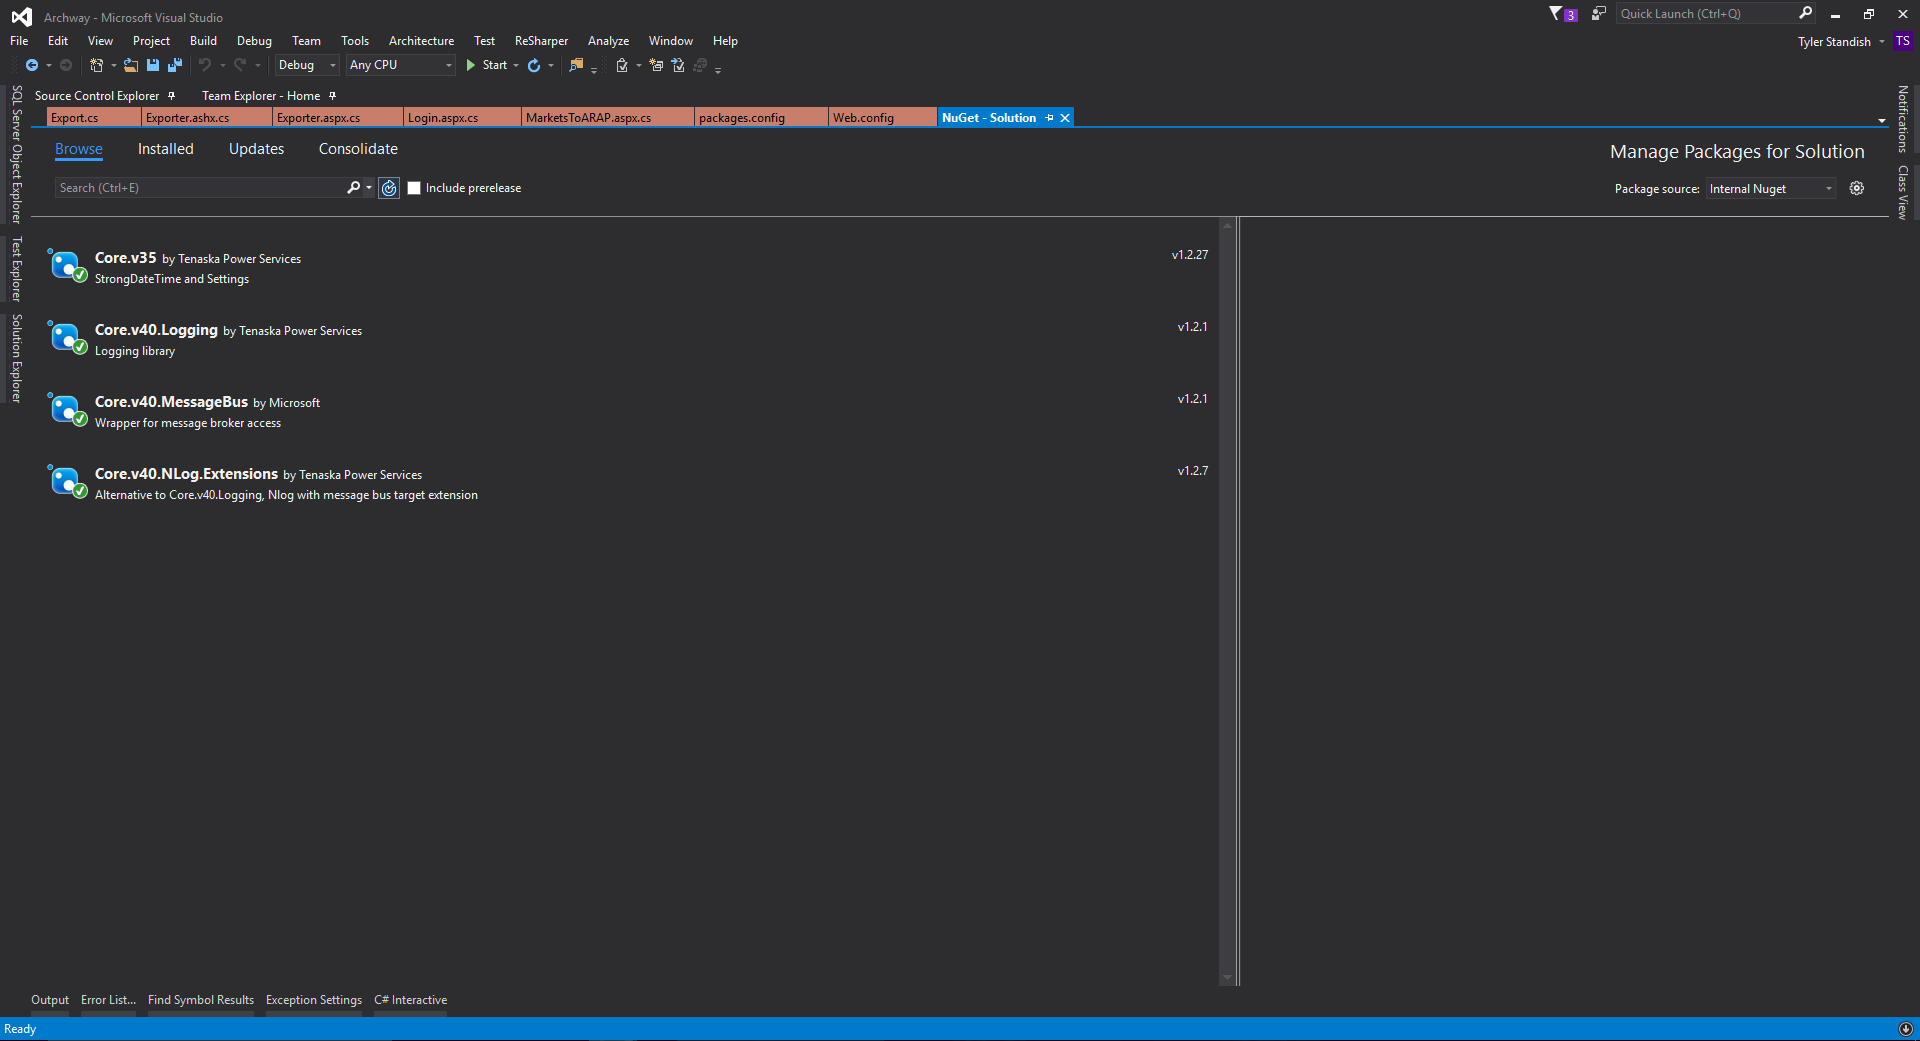Click the Open File folder icon
Image resolution: width=1920 pixels, height=1041 pixels.
(x=131, y=65)
